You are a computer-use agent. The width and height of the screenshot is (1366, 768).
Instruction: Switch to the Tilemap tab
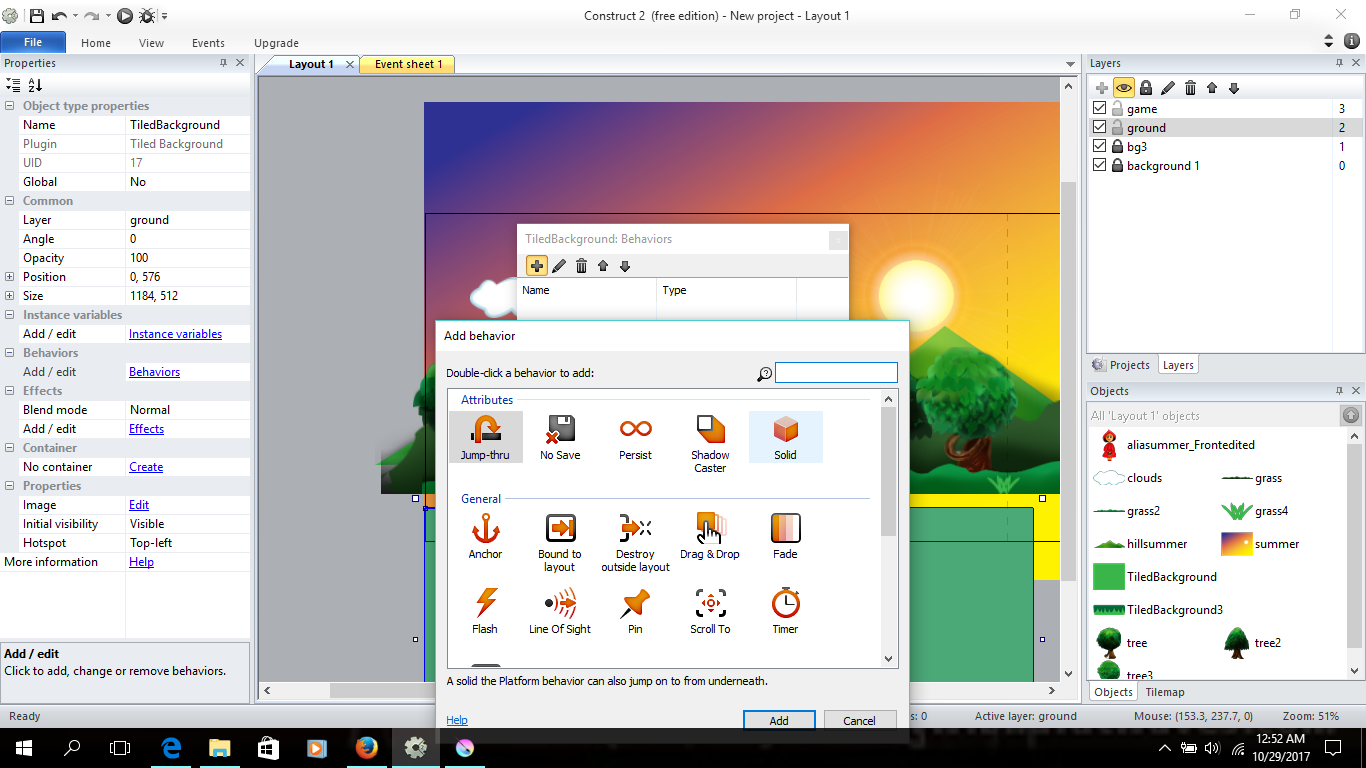point(1165,692)
